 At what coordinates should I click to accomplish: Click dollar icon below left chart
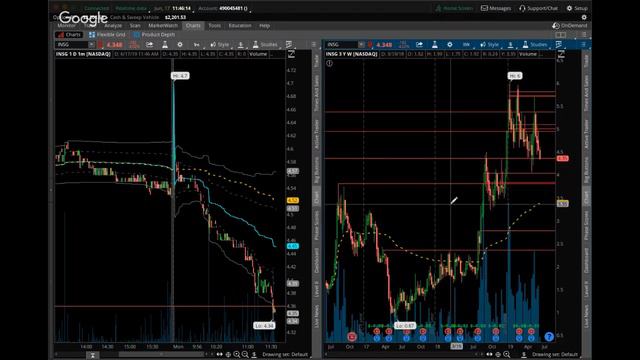(x=254, y=354)
